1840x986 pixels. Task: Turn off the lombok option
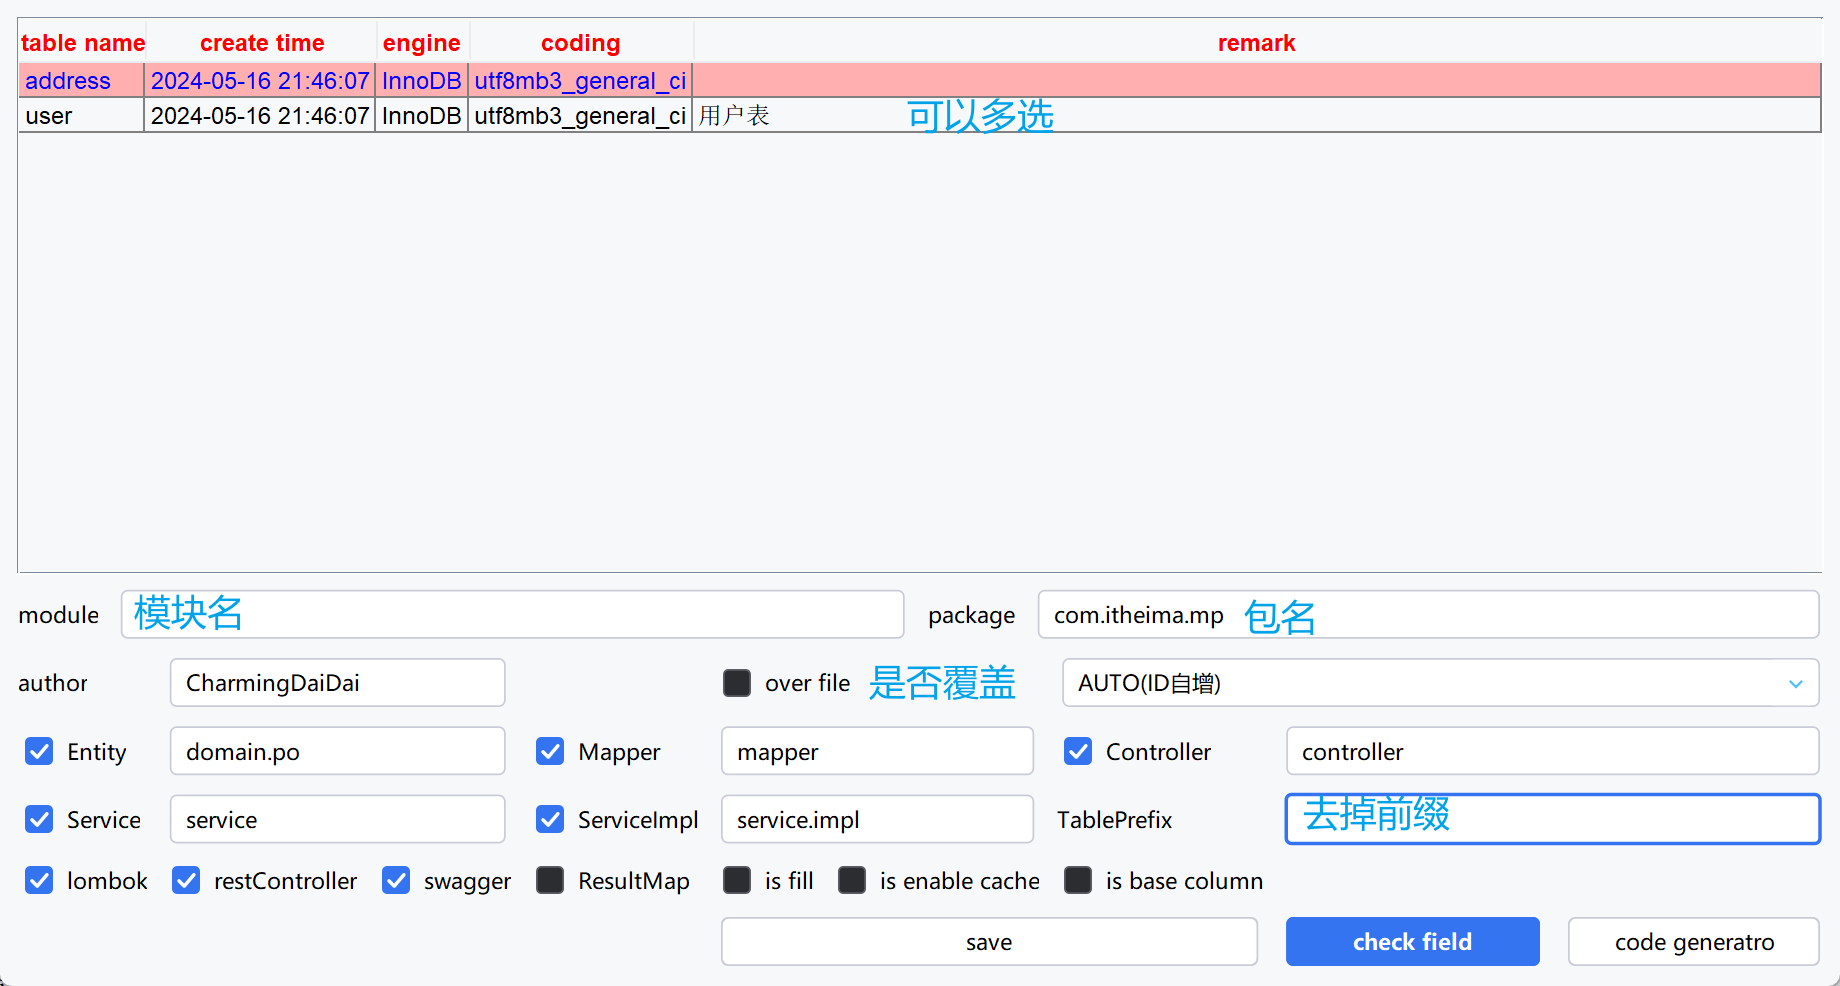click(39, 880)
